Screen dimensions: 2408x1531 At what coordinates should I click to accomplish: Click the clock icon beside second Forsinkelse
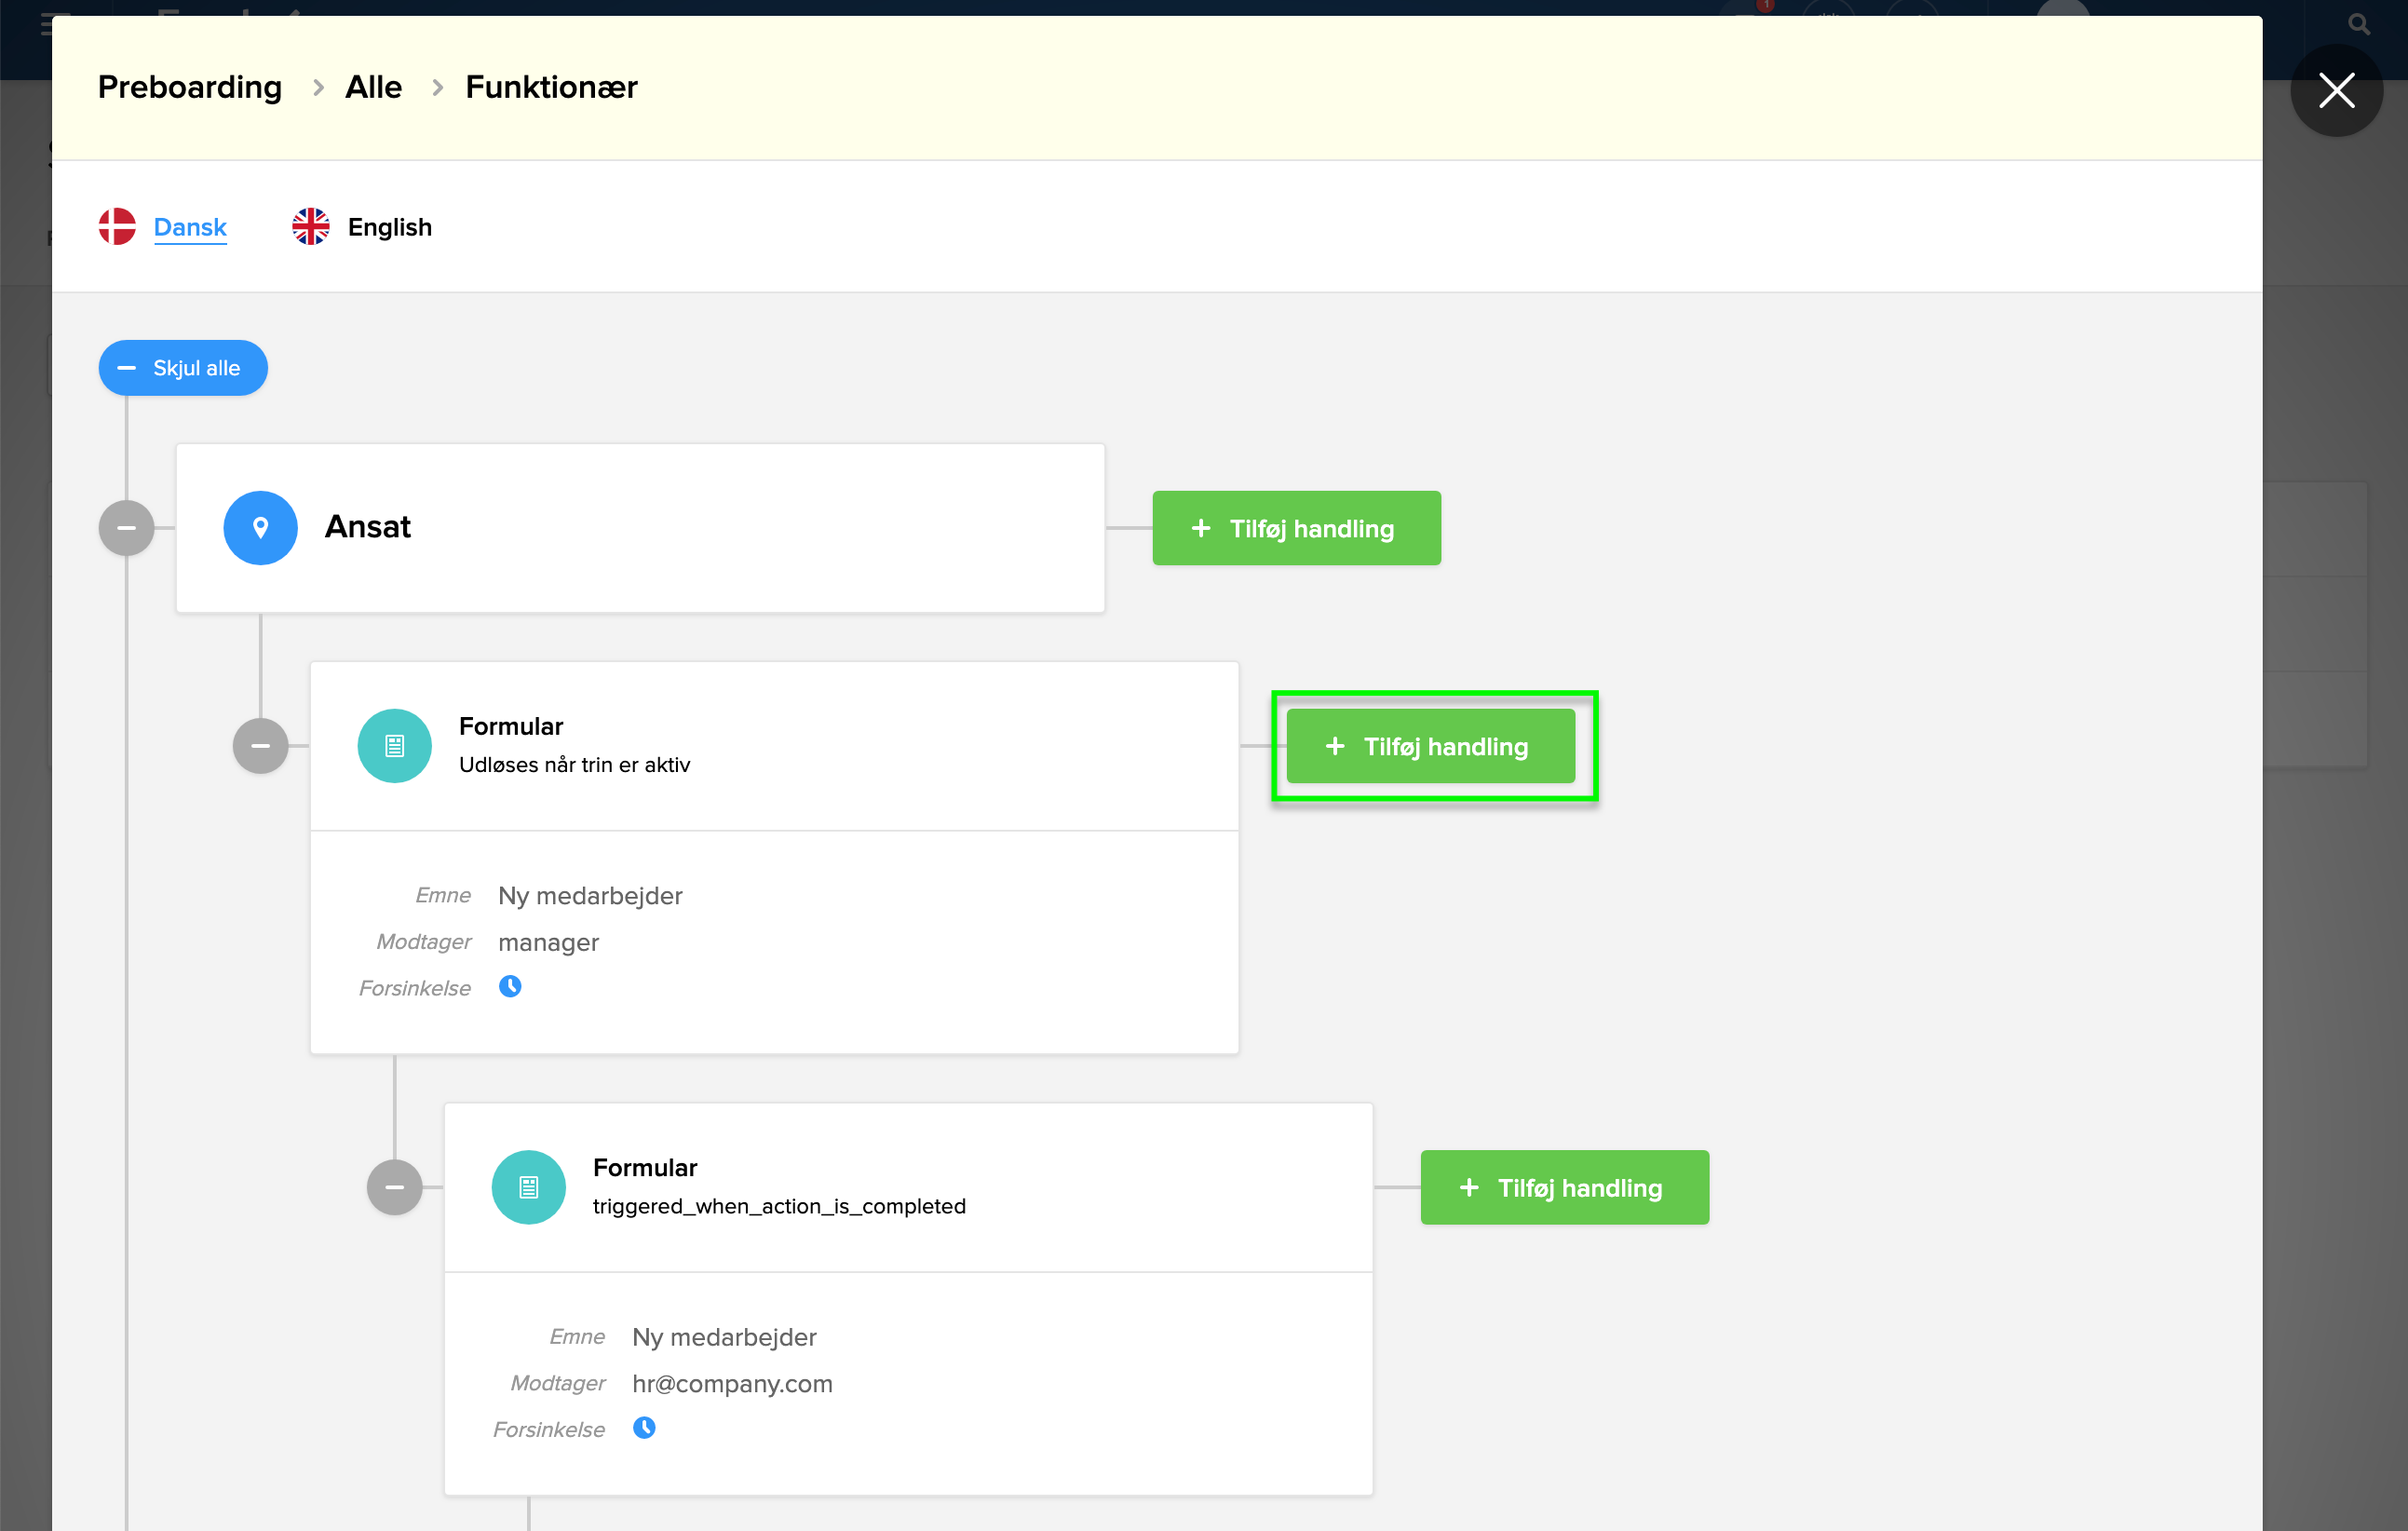tap(644, 1427)
